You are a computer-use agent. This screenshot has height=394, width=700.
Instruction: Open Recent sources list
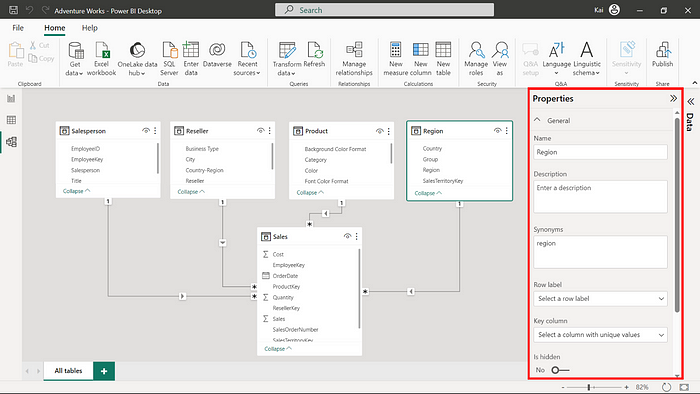pyautogui.click(x=247, y=58)
